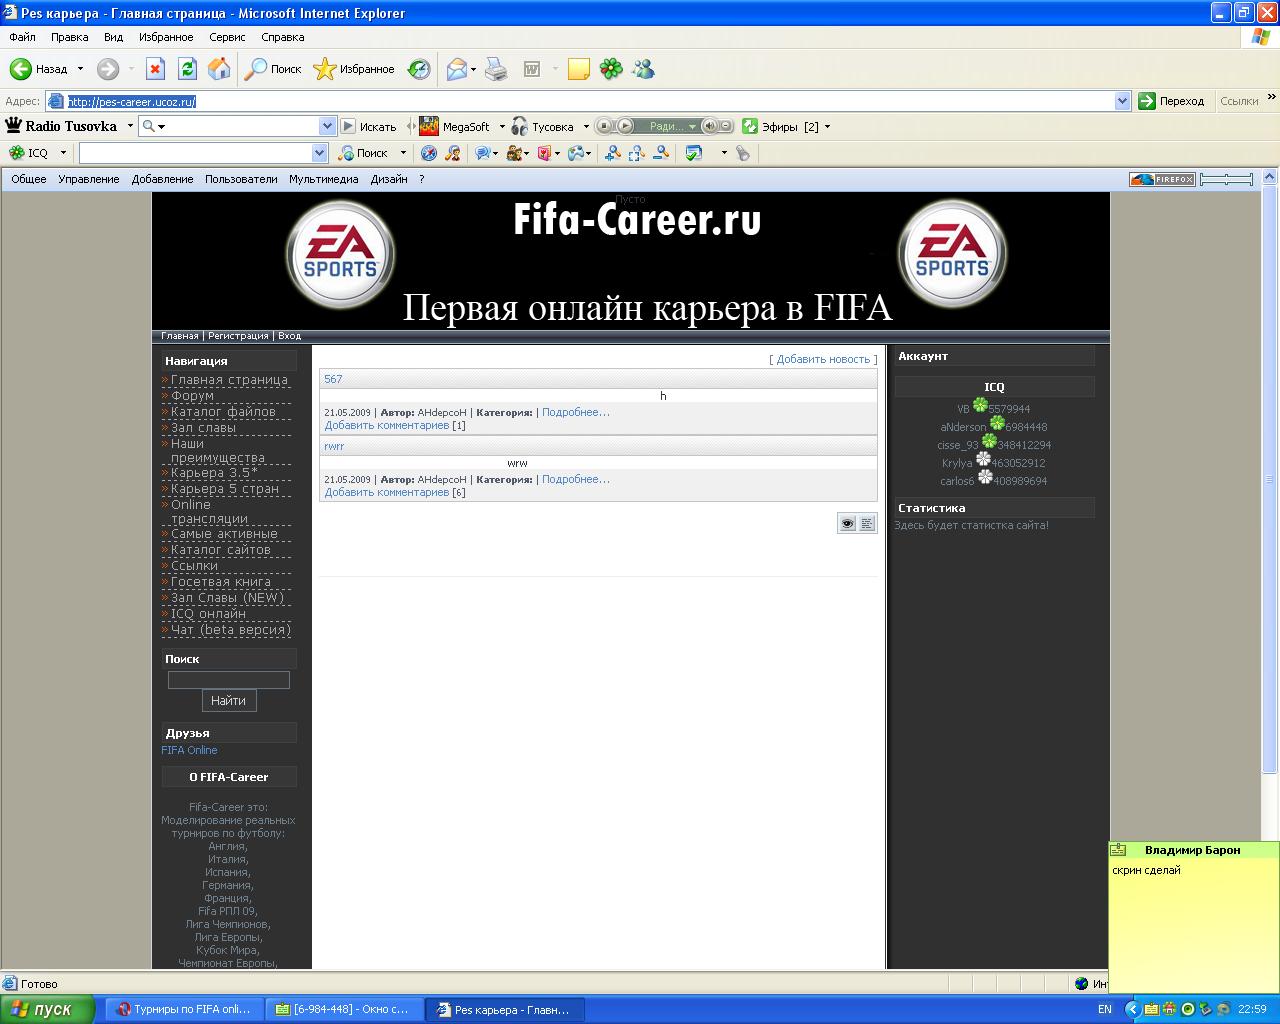This screenshot has height=1024, width=1280.
Task: Stop loading with the red X icon
Action: click(x=155, y=69)
